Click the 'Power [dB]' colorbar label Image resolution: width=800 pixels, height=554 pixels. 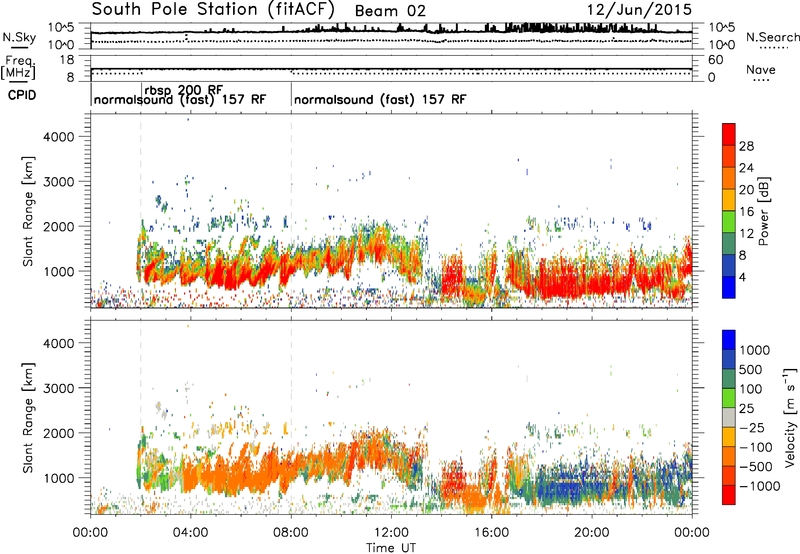point(763,211)
